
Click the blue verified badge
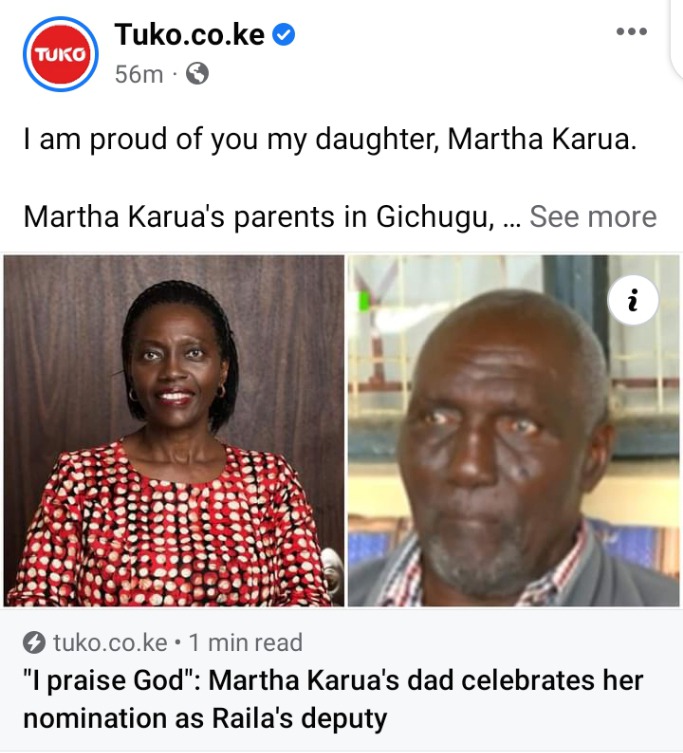(284, 35)
